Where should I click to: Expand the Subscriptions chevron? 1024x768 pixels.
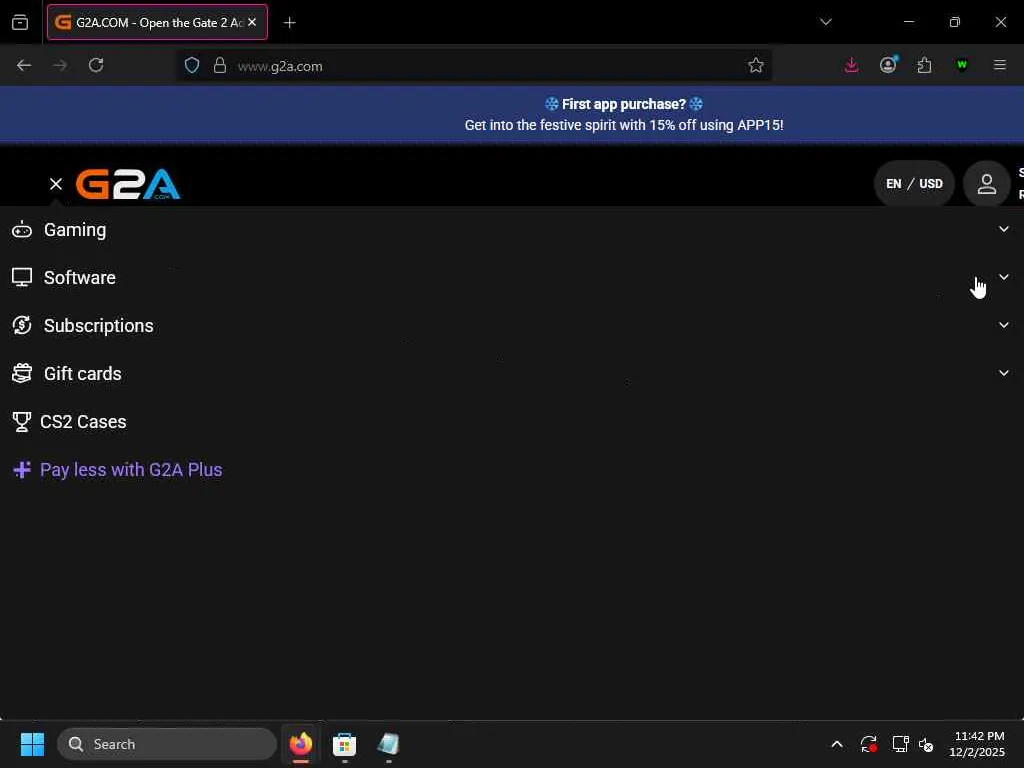tap(1004, 325)
